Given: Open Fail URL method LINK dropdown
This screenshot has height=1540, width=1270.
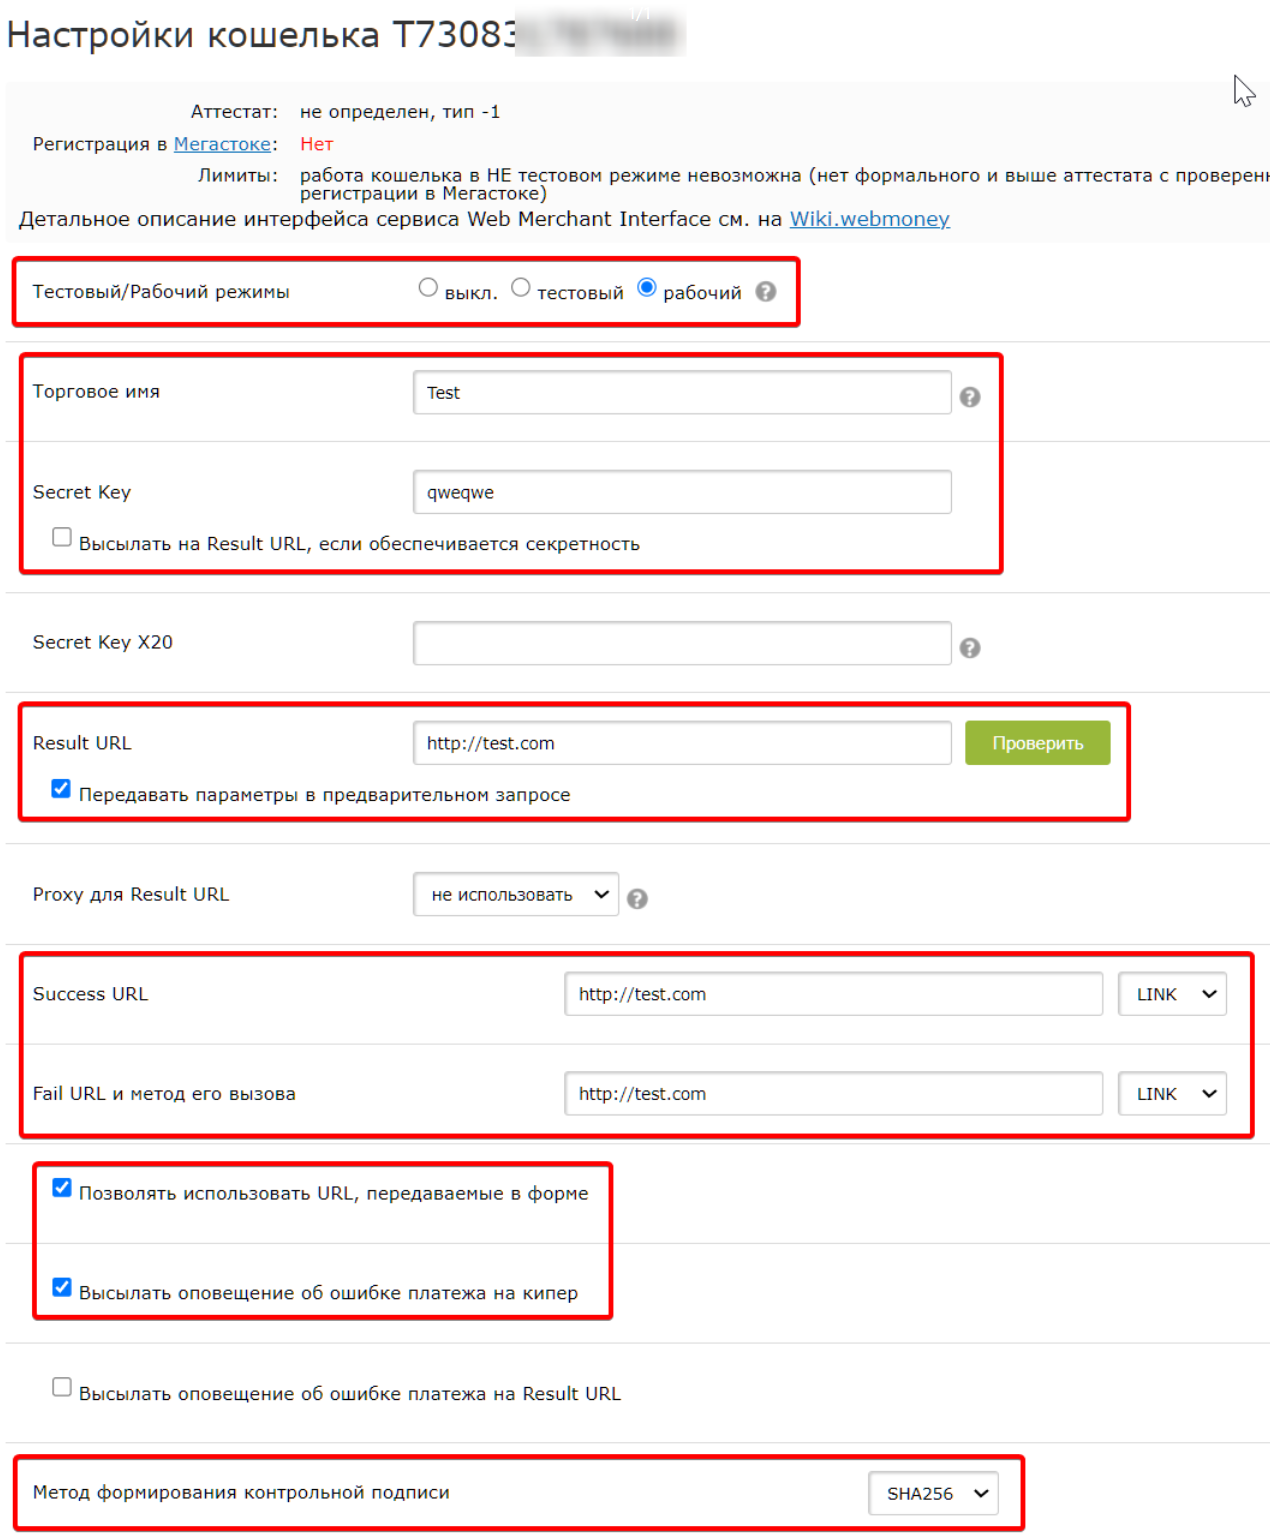Looking at the screenshot, I should pyautogui.click(x=1173, y=1094).
